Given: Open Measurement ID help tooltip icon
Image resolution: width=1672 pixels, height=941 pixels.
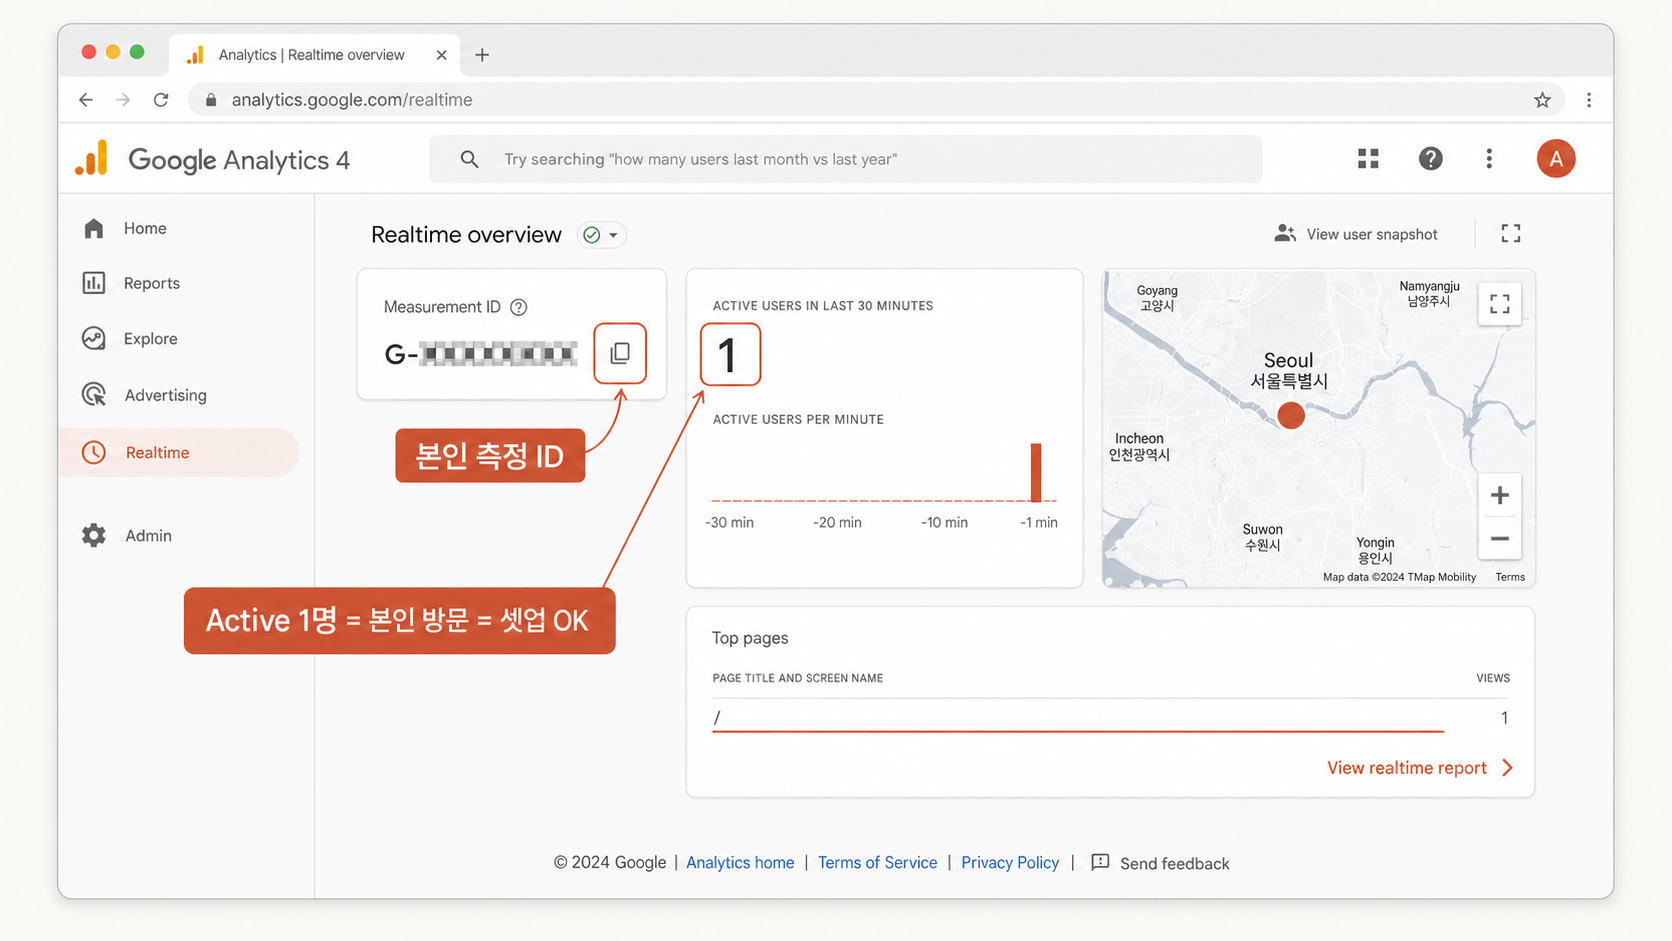Looking at the screenshot, I should [x=519, y=307].
